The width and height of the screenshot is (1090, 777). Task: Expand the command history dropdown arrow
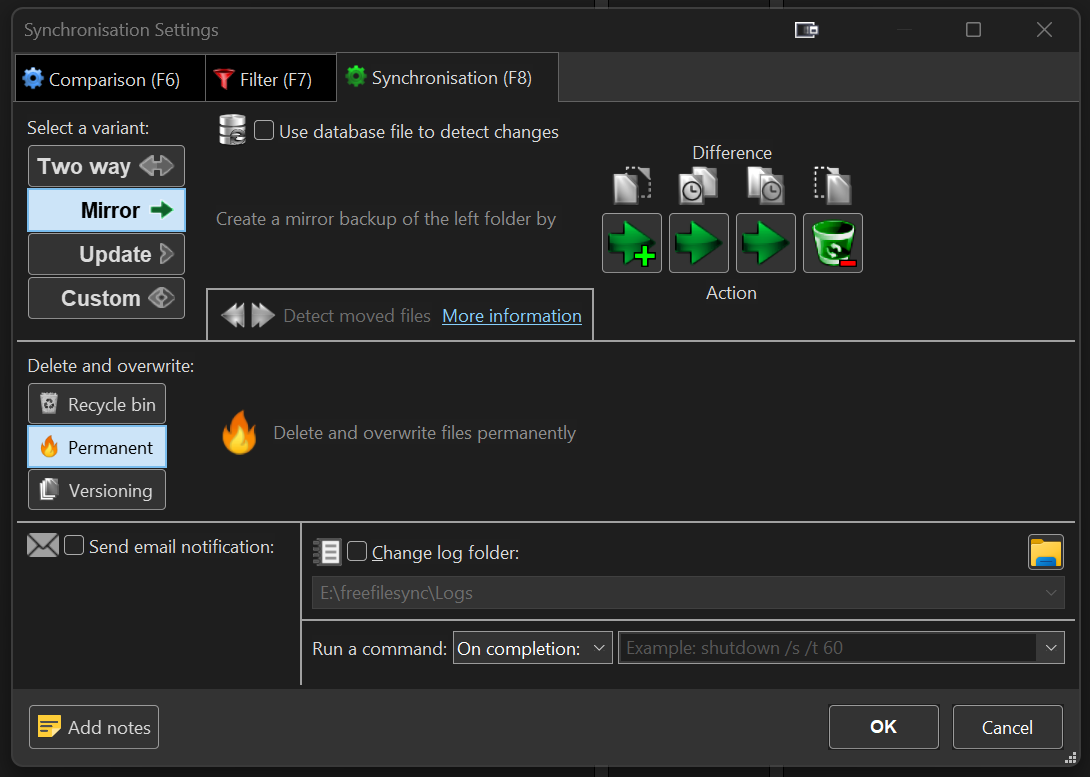click(1050, 648)
